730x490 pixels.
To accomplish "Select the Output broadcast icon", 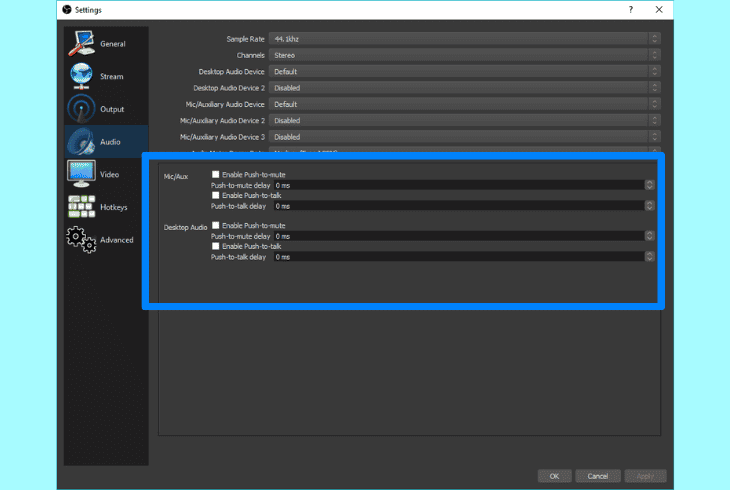I will point(81,109).
